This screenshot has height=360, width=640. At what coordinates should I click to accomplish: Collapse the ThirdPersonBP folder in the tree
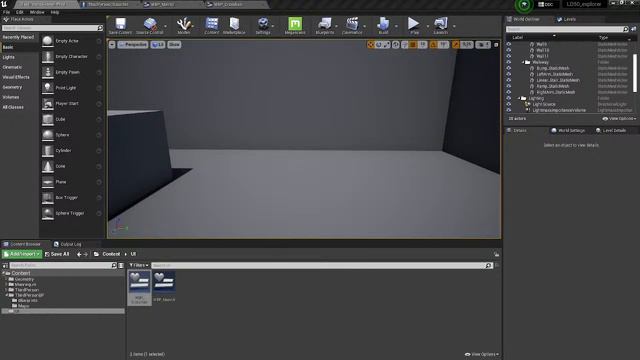pyautogui.click(x=7, y=295)
